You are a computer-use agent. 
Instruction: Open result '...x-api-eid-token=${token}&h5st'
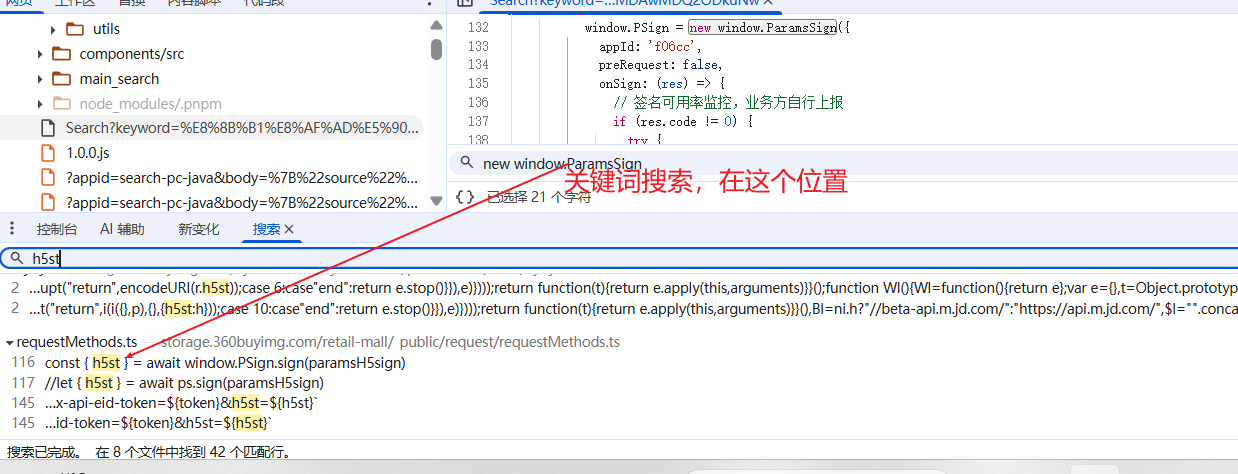click(x=181, y=402)
